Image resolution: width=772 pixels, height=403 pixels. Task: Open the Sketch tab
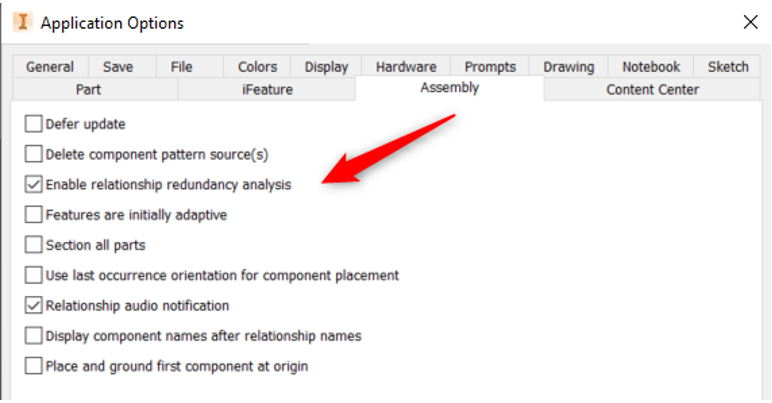[x=728, y=66]
